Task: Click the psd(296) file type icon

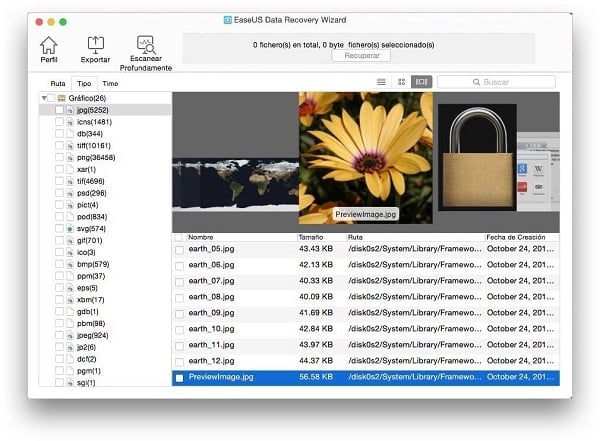Action: (70, 193)
